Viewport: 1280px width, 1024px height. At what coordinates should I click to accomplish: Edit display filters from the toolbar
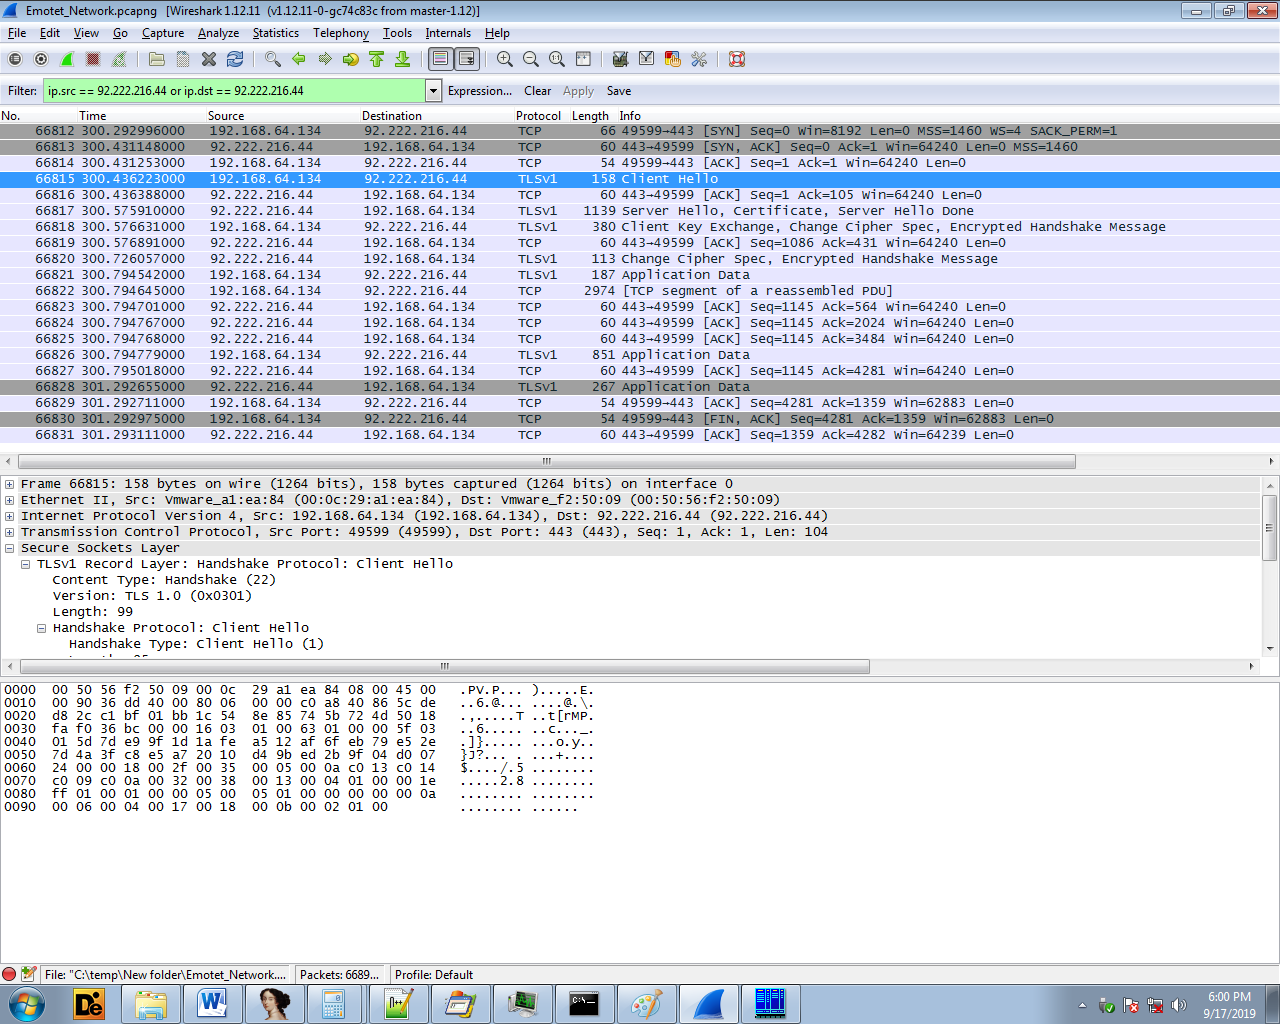[x=646, y=59]
